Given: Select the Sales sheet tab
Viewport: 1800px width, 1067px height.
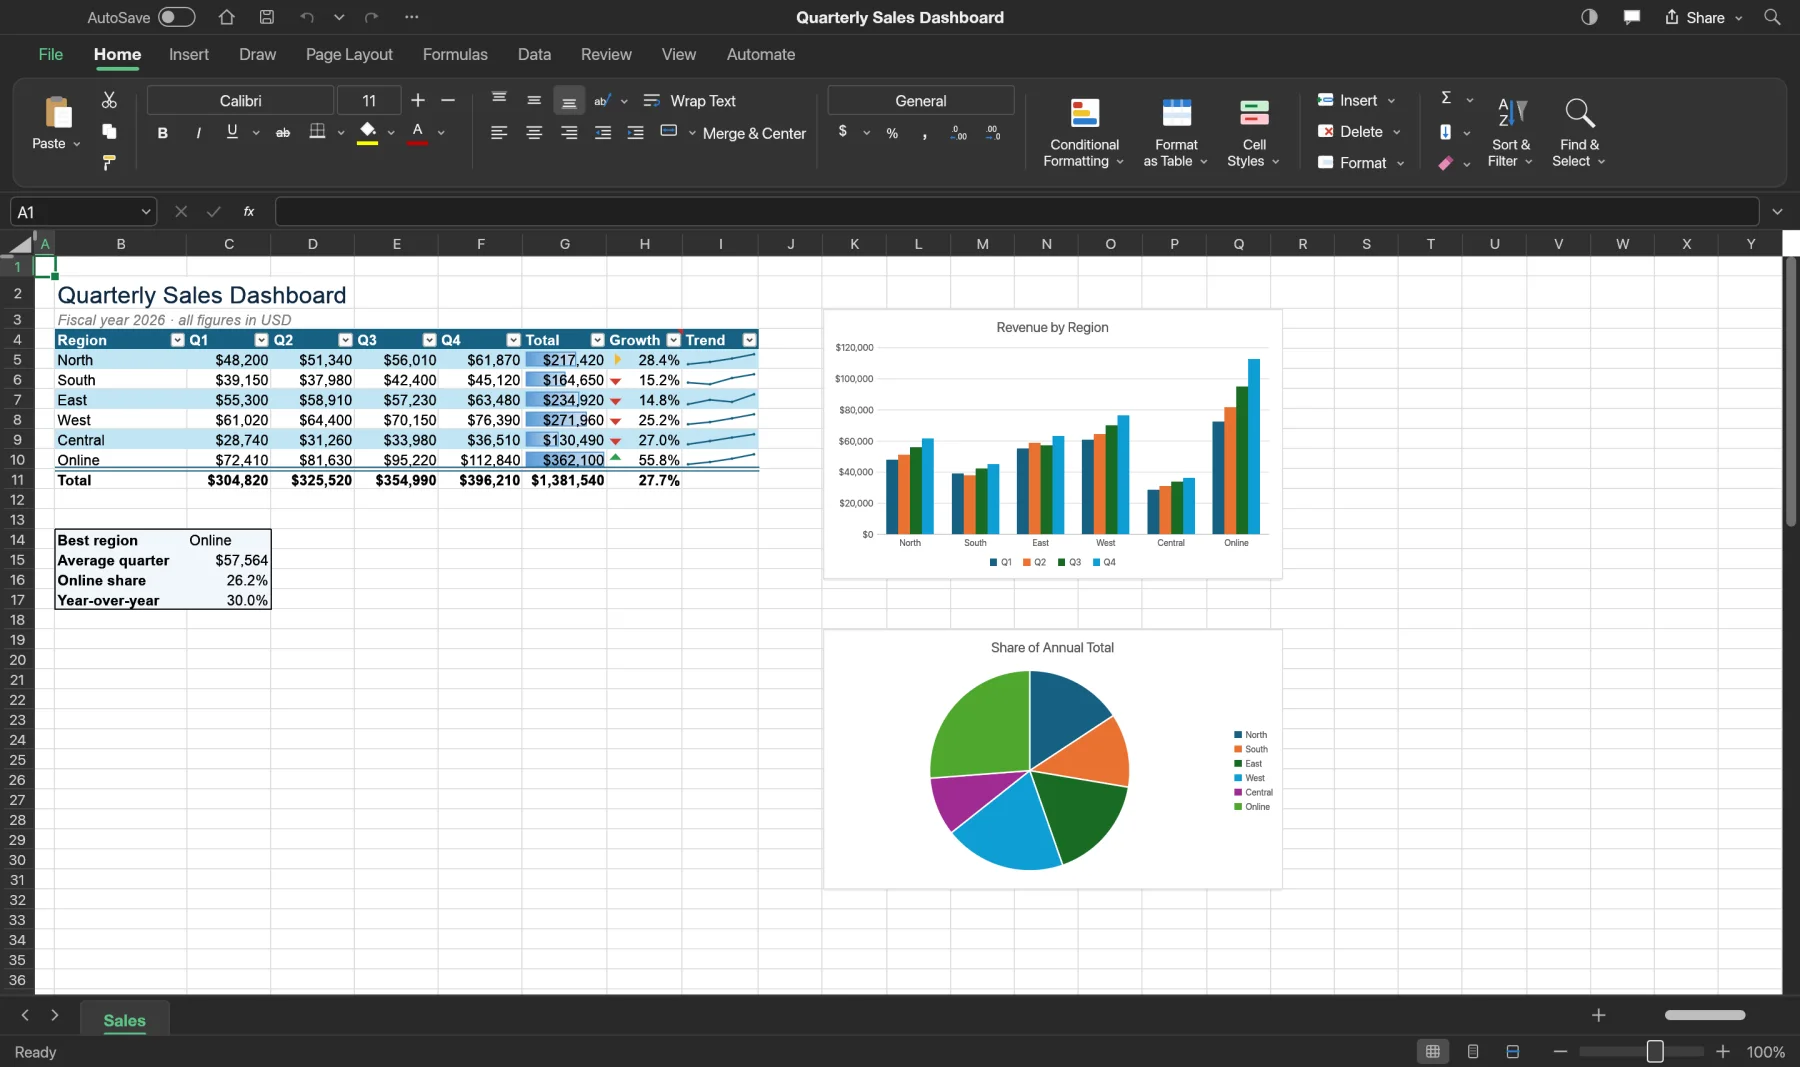Looking at the screenshot, I should point(125,1020).
